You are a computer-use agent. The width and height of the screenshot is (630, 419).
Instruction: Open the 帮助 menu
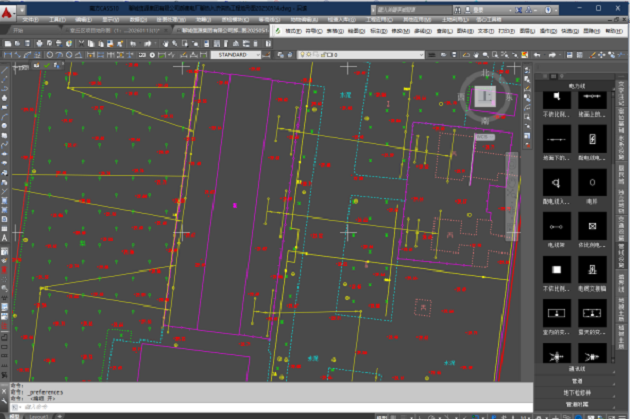coord(610,32)
